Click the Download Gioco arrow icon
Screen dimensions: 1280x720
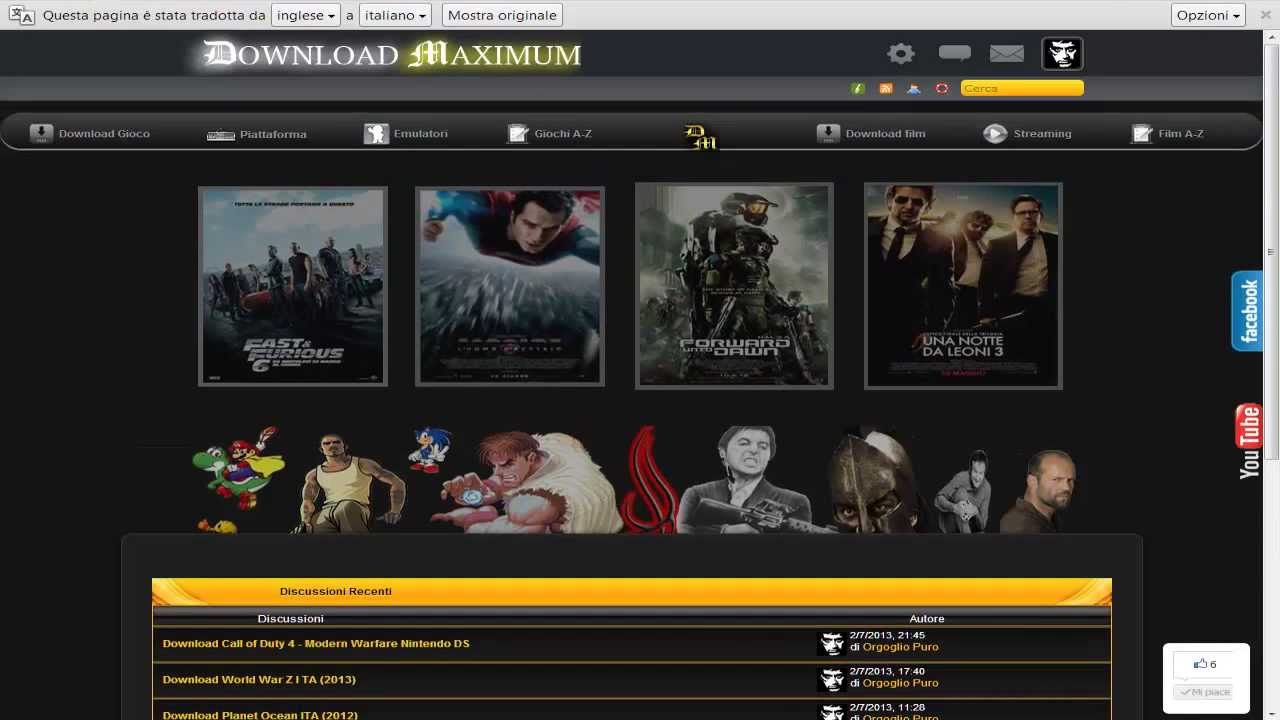pos(41,133)
